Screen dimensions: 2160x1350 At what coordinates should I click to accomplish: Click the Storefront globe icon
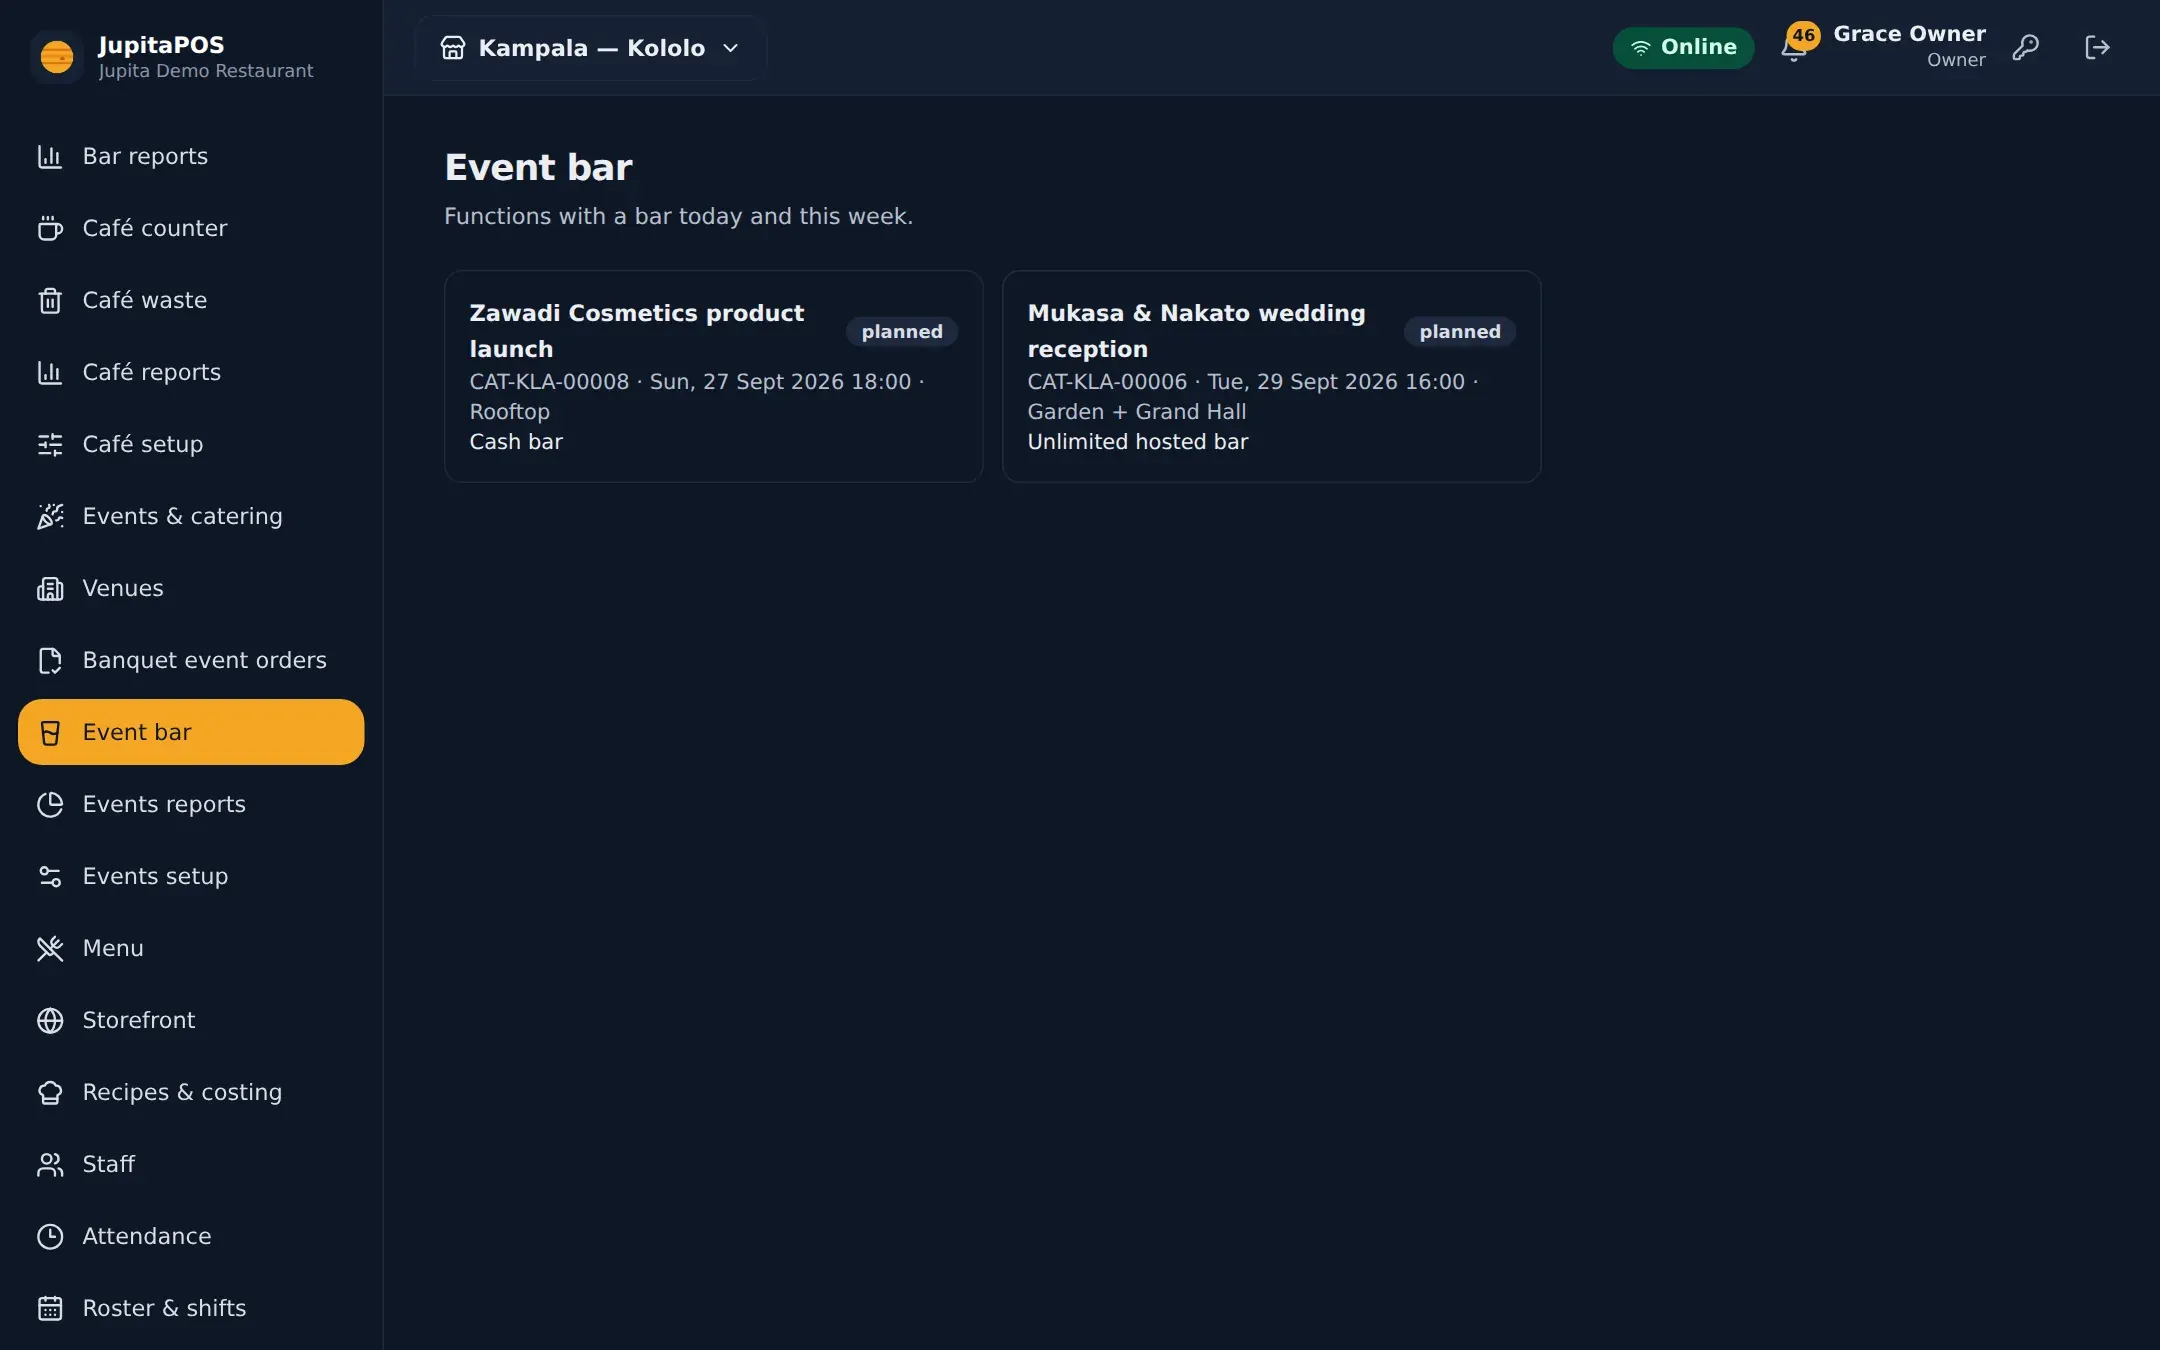[x=50, y=1021]
